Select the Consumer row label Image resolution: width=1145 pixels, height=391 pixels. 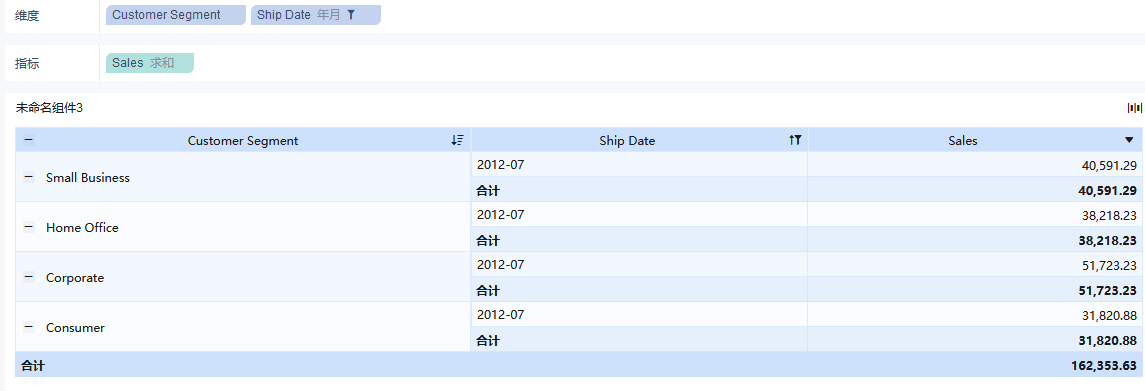click(75, 327)
